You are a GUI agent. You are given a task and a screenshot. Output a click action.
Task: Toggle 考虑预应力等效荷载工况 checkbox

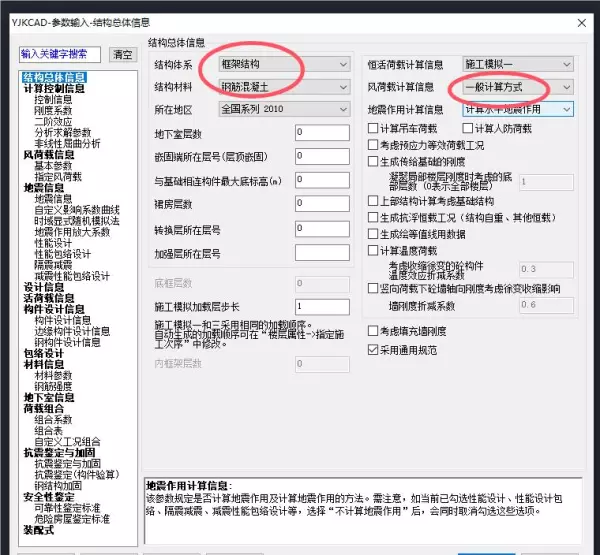click(x=373, y=145)
